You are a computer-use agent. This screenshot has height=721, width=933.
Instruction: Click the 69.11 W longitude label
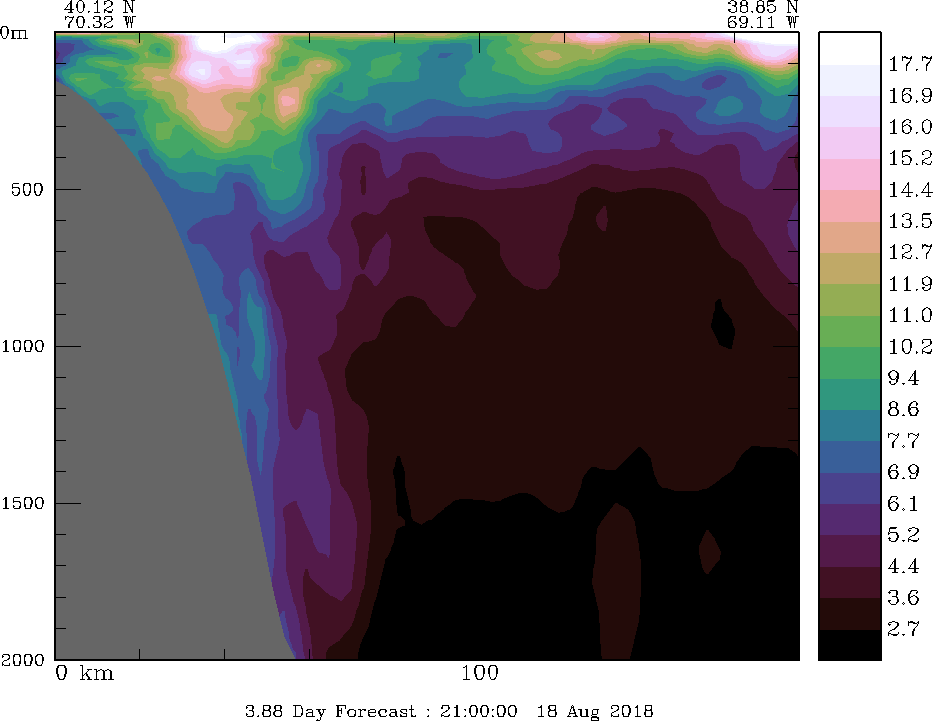762,22
